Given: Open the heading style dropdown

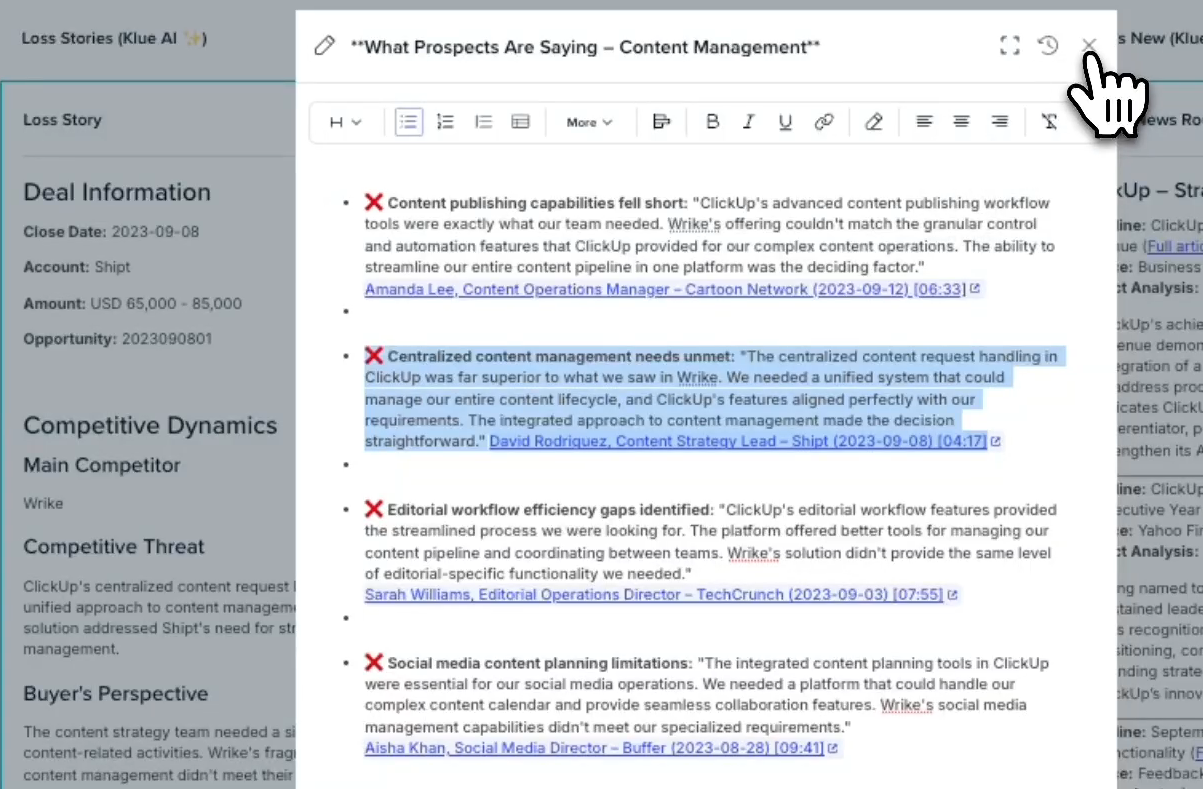Looking at the screenshot, I should tap(345, 122).
